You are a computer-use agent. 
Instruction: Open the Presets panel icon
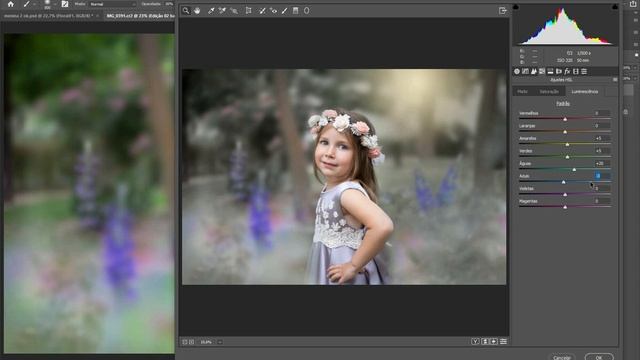pos(584,71)
